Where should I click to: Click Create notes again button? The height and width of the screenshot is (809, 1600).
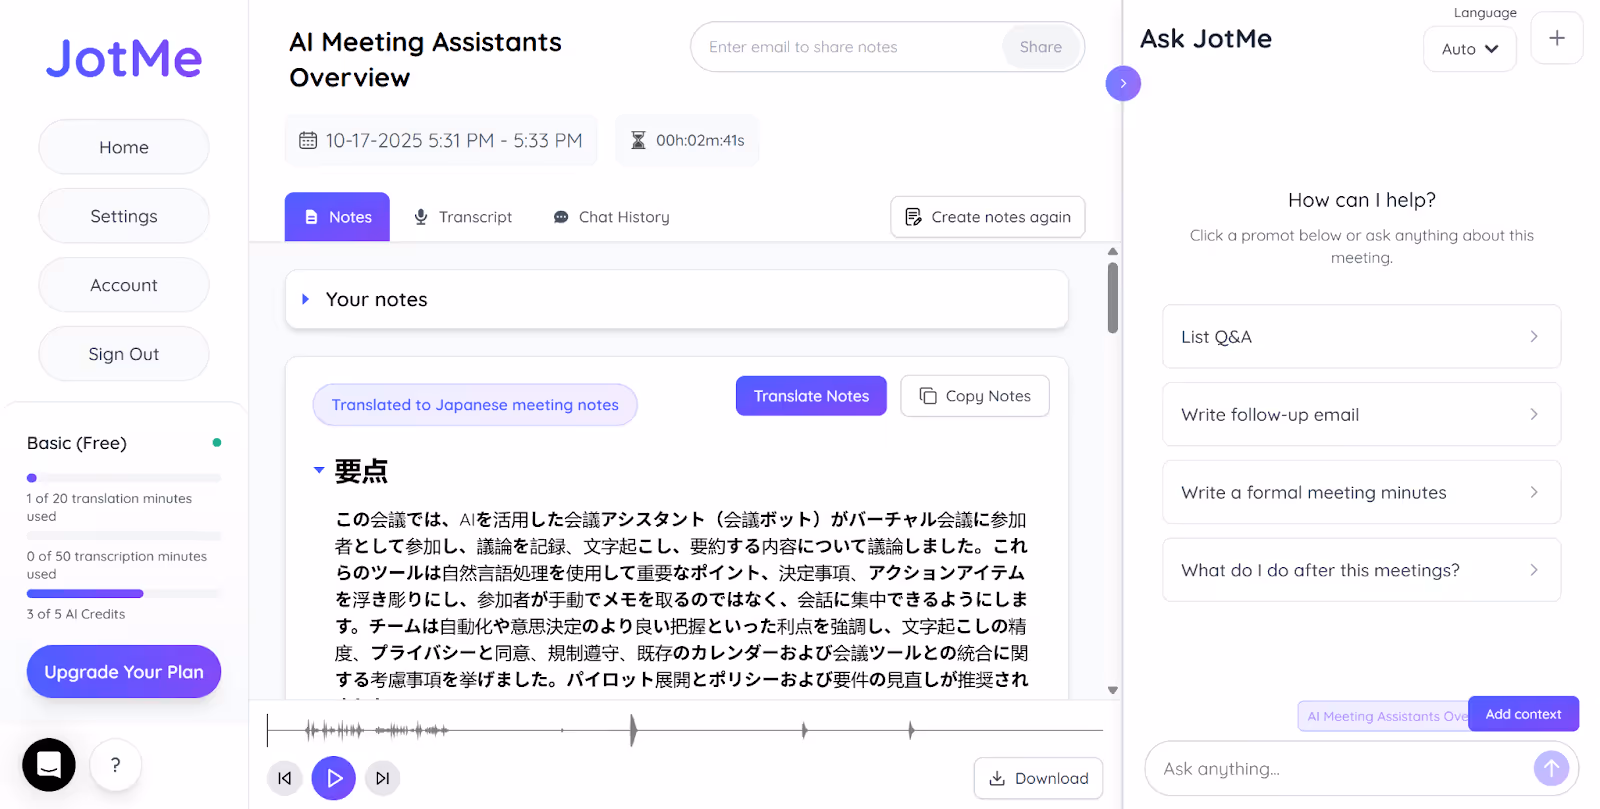(988, 217)
